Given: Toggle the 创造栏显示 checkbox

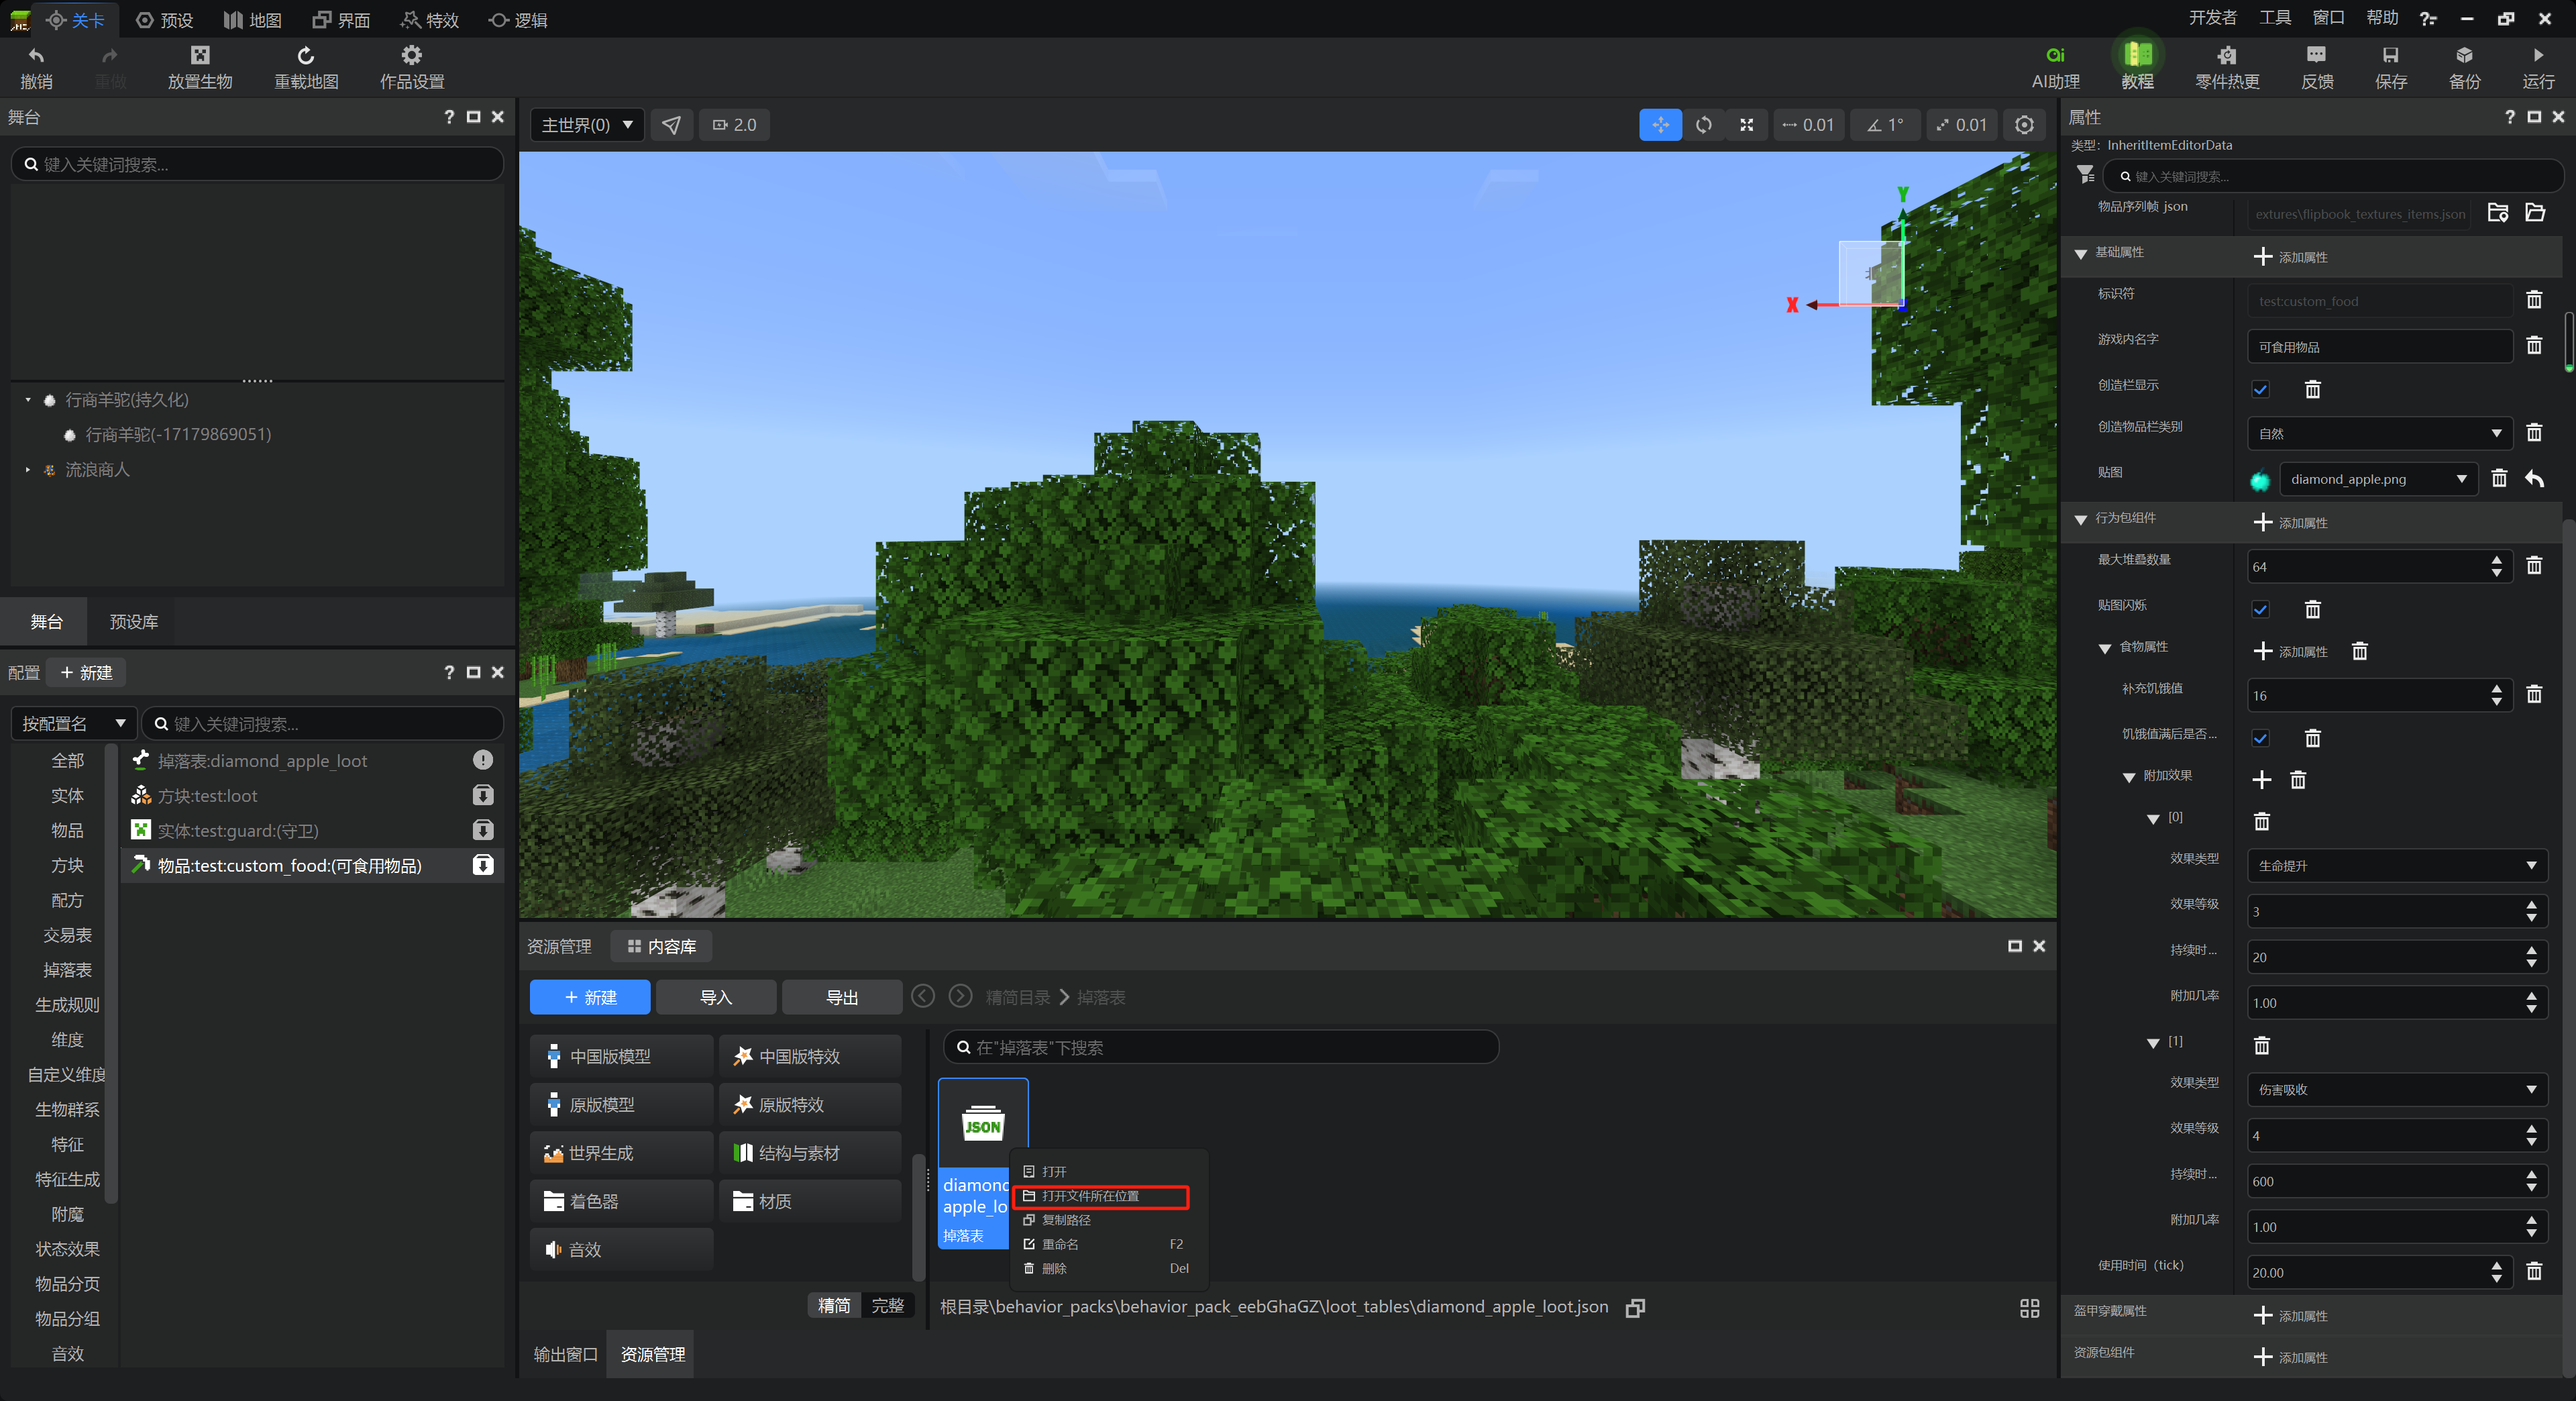Looking at the screenshot, I should [x=2259, y=389].
